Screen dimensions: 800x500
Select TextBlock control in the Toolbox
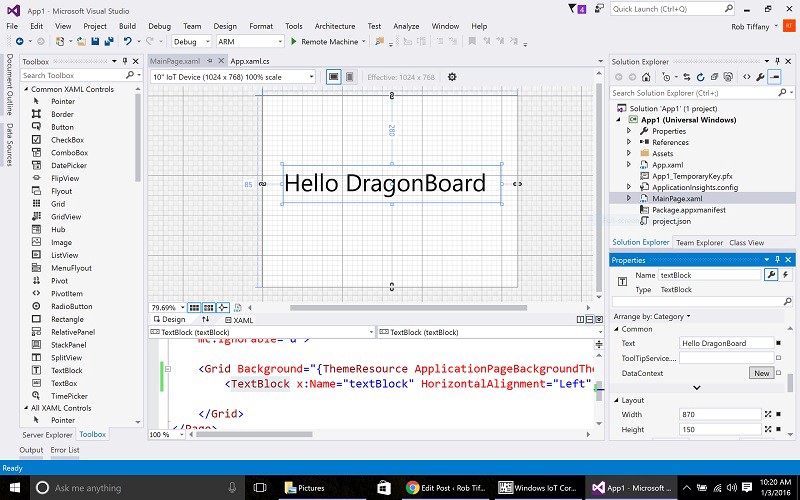pyautogui.click(x=66, y=370)
